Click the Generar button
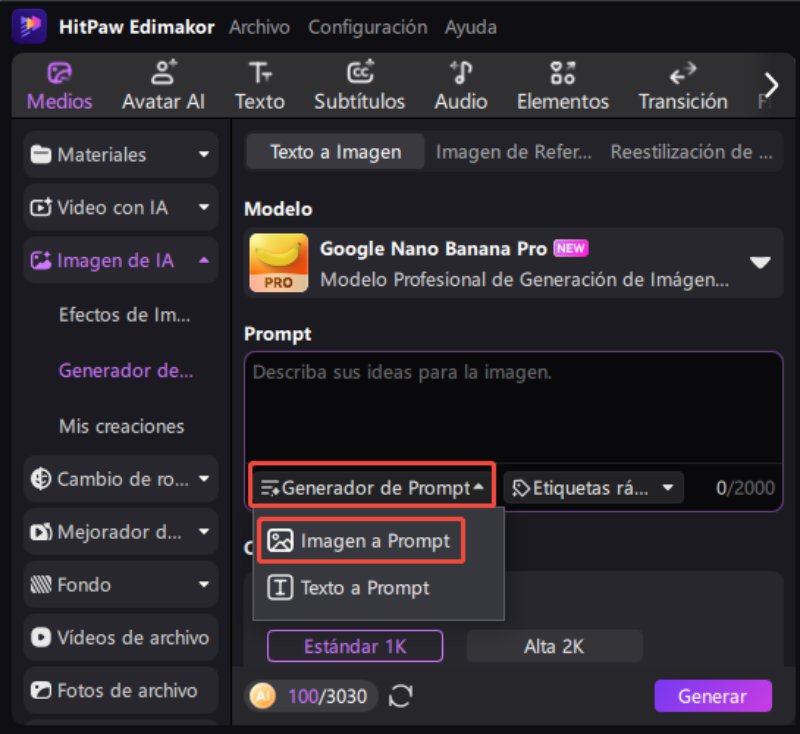The image size is (800, 734). [713, 696]
